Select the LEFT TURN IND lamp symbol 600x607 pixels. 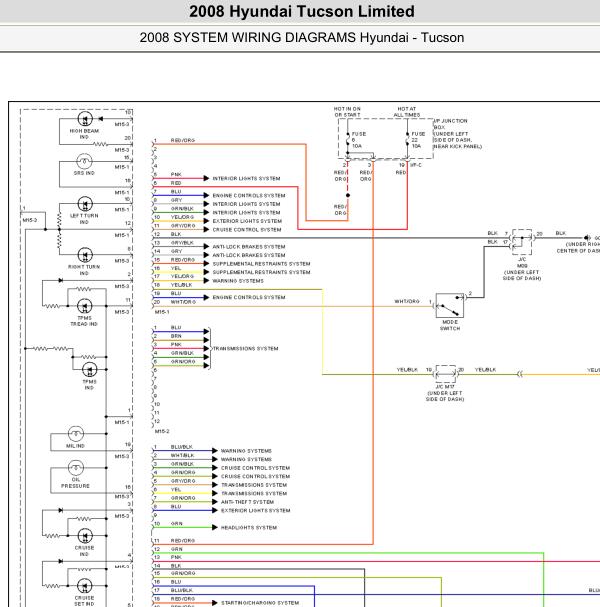(x=85, y=204)
